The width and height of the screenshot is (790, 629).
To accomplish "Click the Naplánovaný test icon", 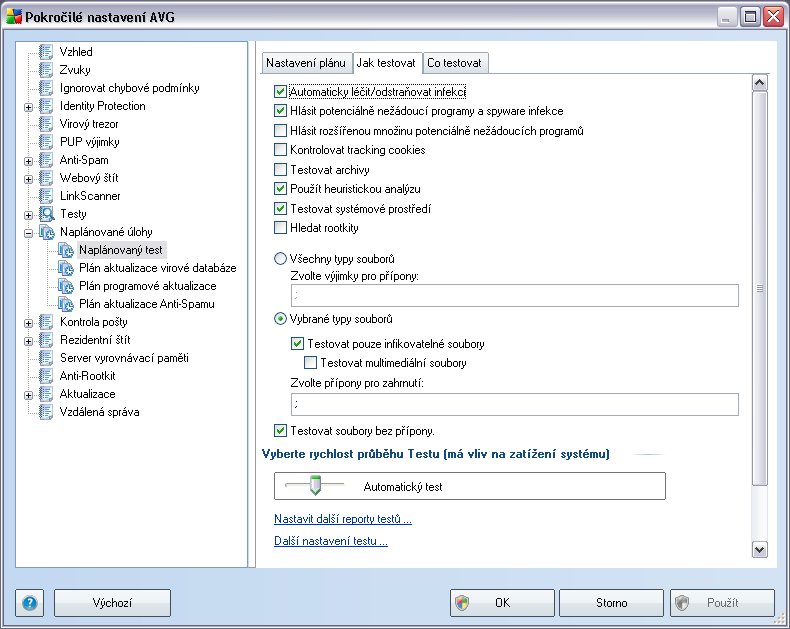I will click(x=65, y=250).
